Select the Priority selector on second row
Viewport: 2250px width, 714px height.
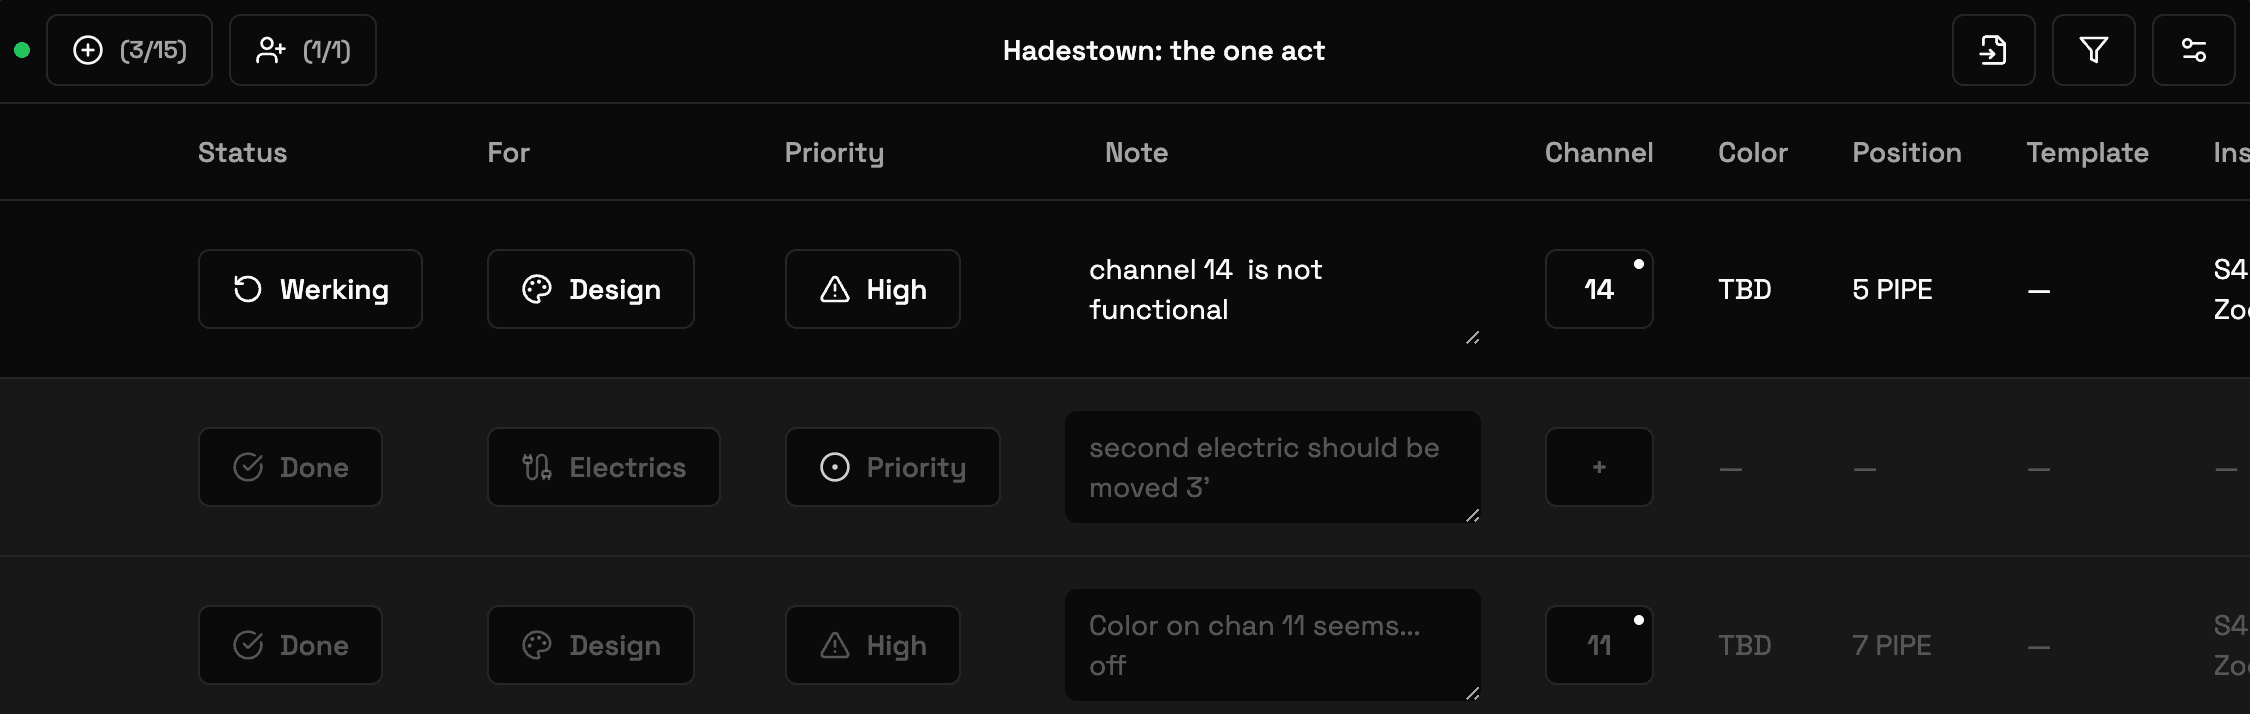coord(893,467)
